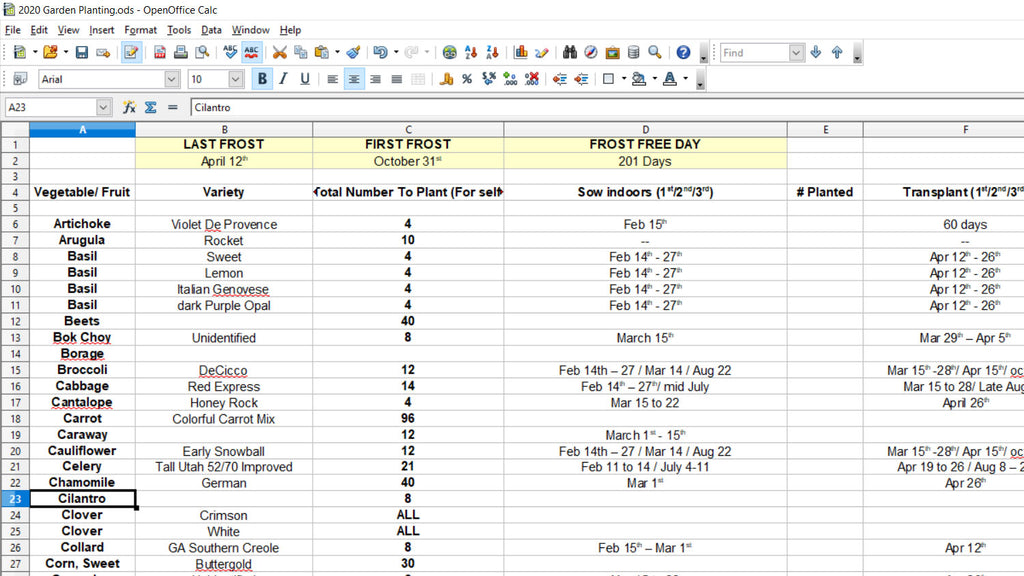Select row 23 header
Screen dimensions: 1024x576
tap(15, 499)
